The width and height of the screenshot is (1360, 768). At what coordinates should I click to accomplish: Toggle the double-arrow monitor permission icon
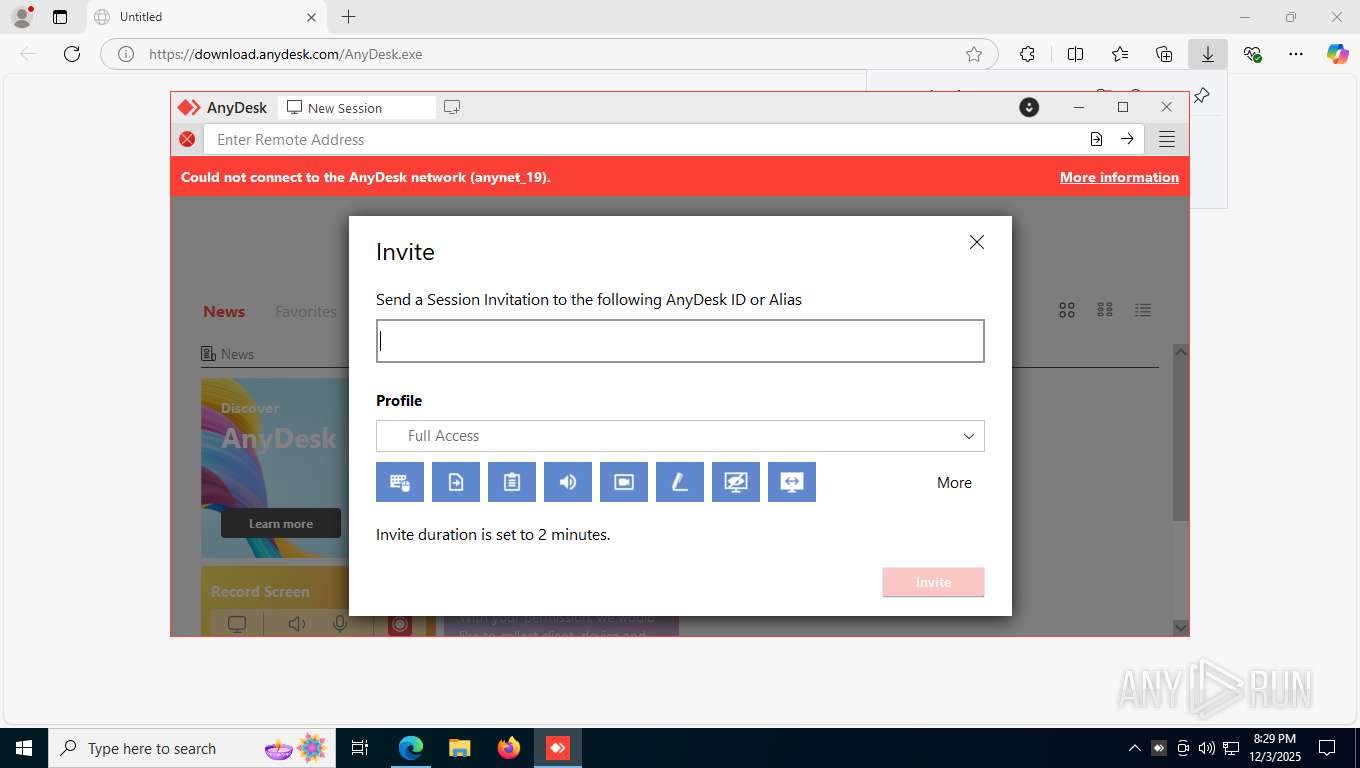[x=792, y=482]
